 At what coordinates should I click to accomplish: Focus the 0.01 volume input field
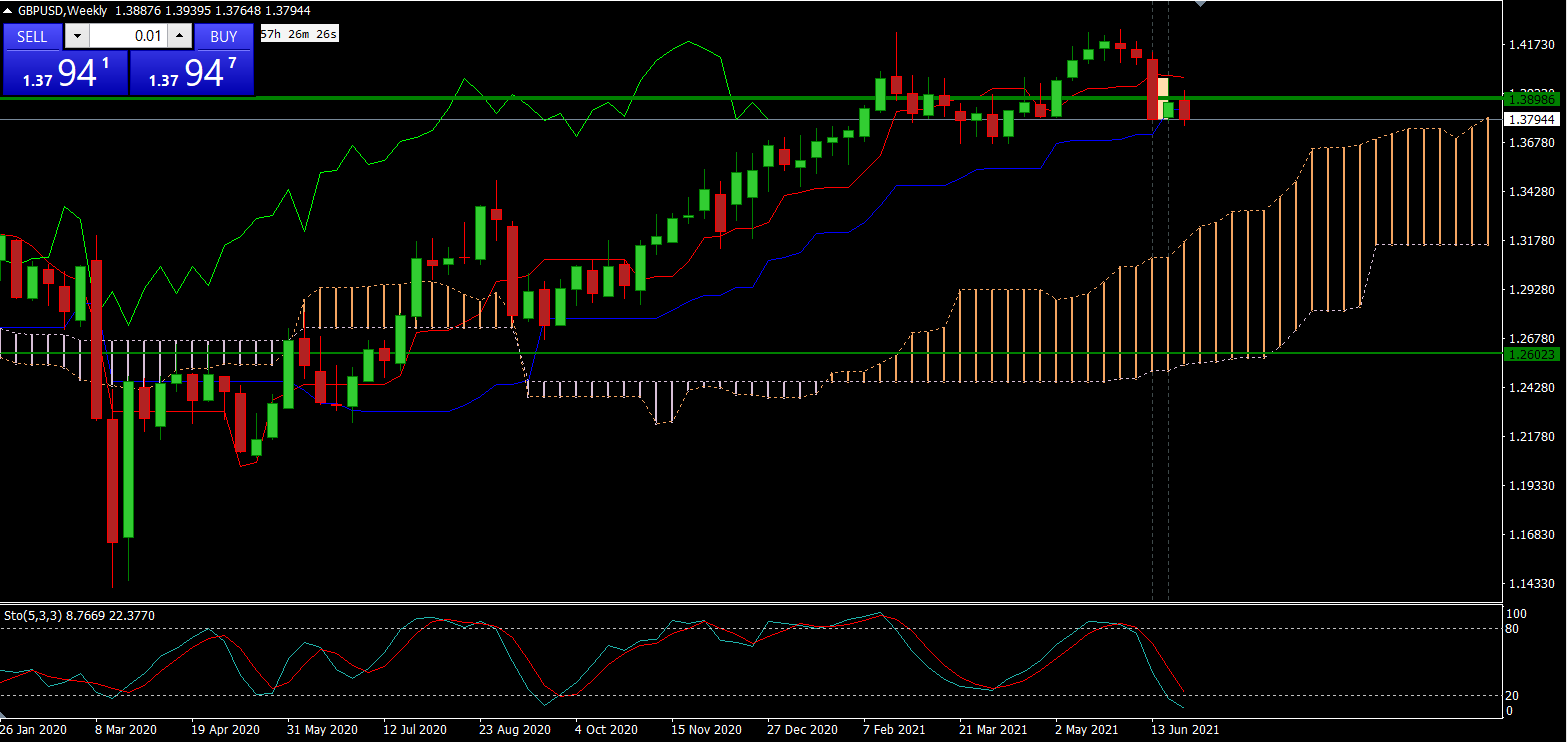coord(128,36)
